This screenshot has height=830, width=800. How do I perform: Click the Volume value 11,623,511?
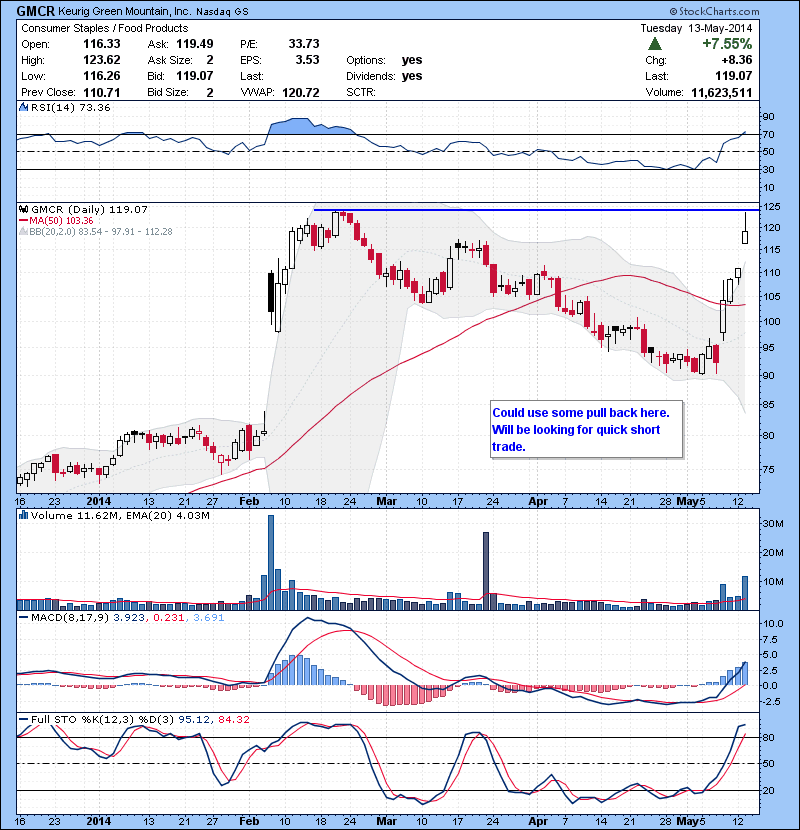722,93
